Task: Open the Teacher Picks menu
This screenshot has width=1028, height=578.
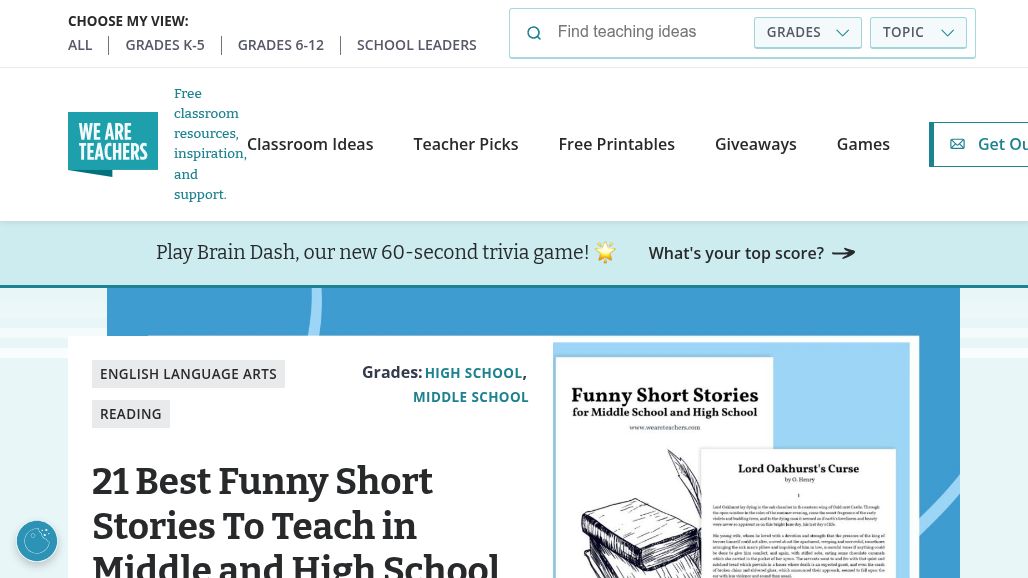Action: pyautogui.click(x=465, y=144)
